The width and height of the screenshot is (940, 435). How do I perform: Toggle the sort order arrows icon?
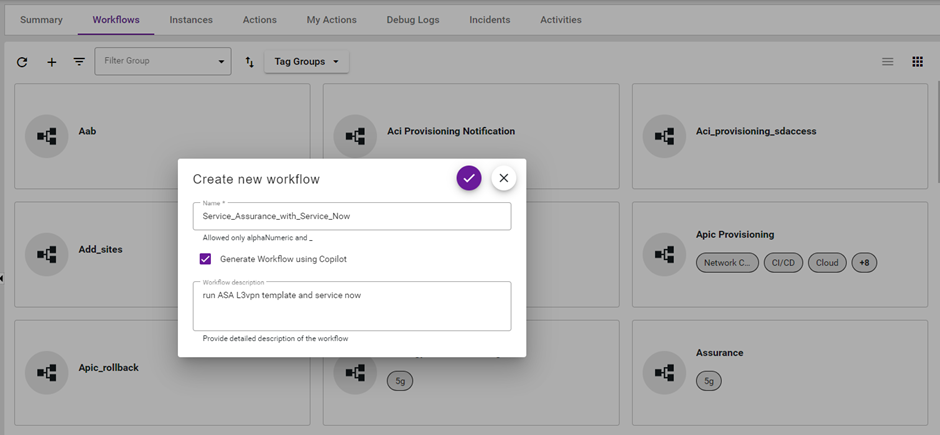pyautogui.click(x=250, y=62)
